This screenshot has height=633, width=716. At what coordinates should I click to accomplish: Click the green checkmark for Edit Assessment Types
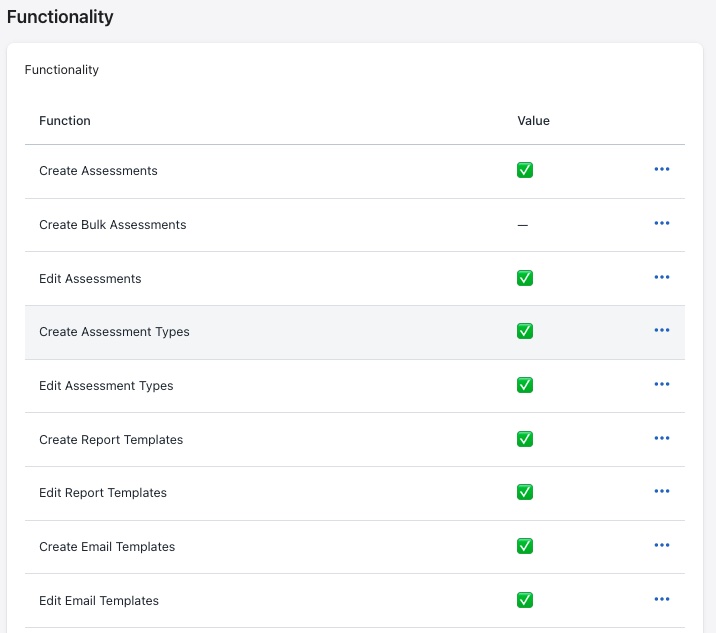point(525,385)
